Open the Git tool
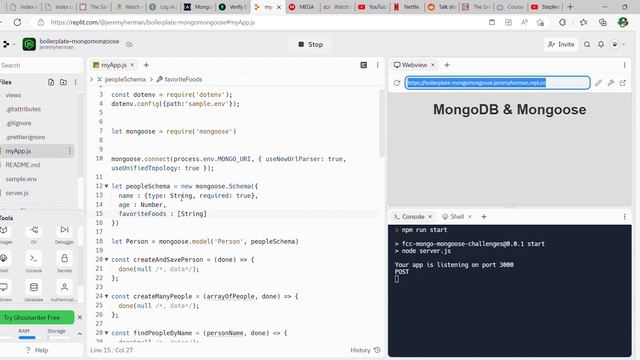The image size is (640, 360). tap(34, 235)
